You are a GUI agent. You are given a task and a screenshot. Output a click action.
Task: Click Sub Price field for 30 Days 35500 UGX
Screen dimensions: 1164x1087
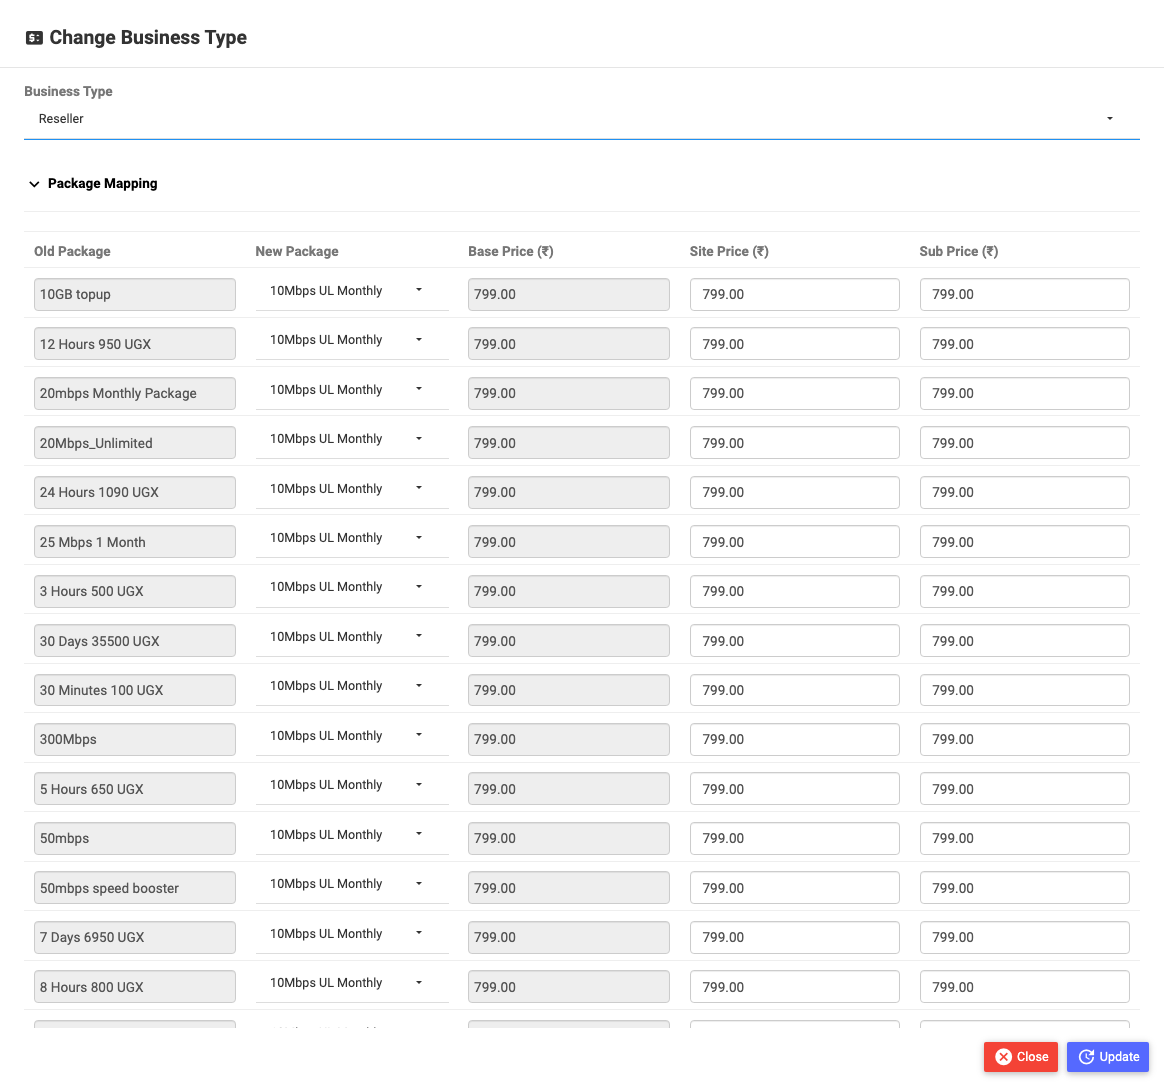1024,641
